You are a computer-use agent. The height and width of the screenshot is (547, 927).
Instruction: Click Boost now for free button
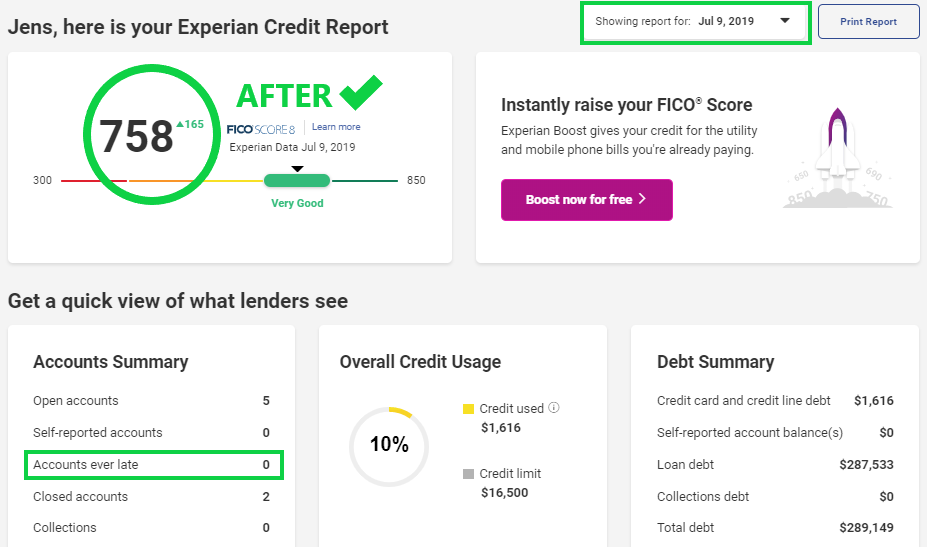(x=586, y=200)
